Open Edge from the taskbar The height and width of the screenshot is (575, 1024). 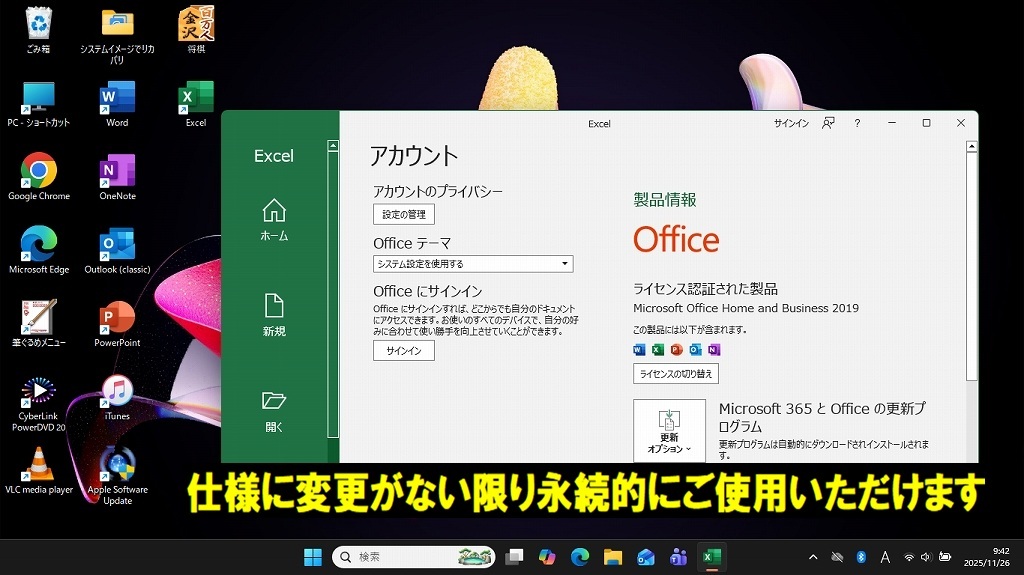[580, 557]
